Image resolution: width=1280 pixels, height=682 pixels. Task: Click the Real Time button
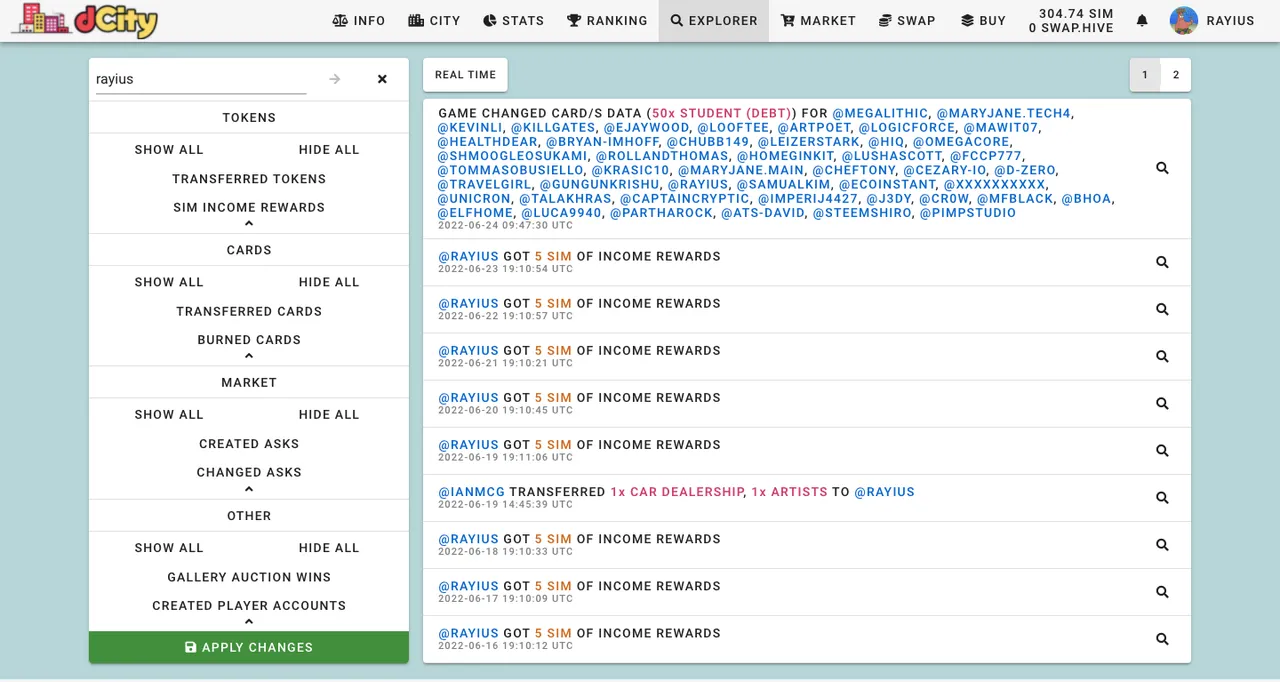click(465, 75)
